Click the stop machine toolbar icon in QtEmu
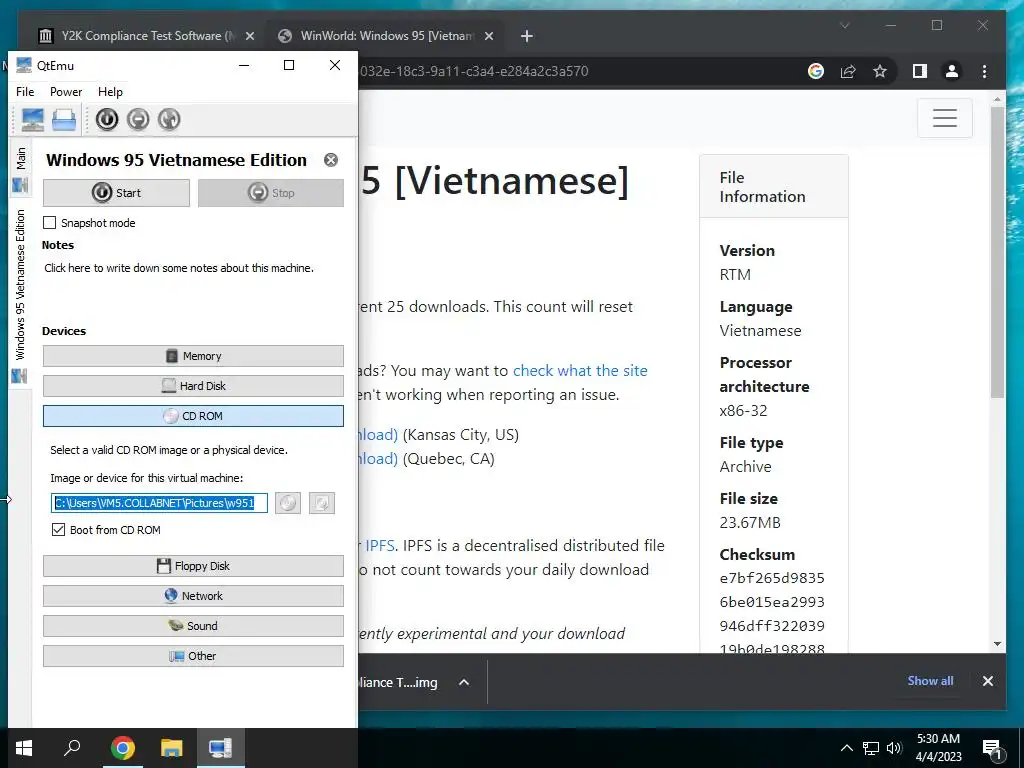This screenshot has width=1024, height=768. (138, 120)
